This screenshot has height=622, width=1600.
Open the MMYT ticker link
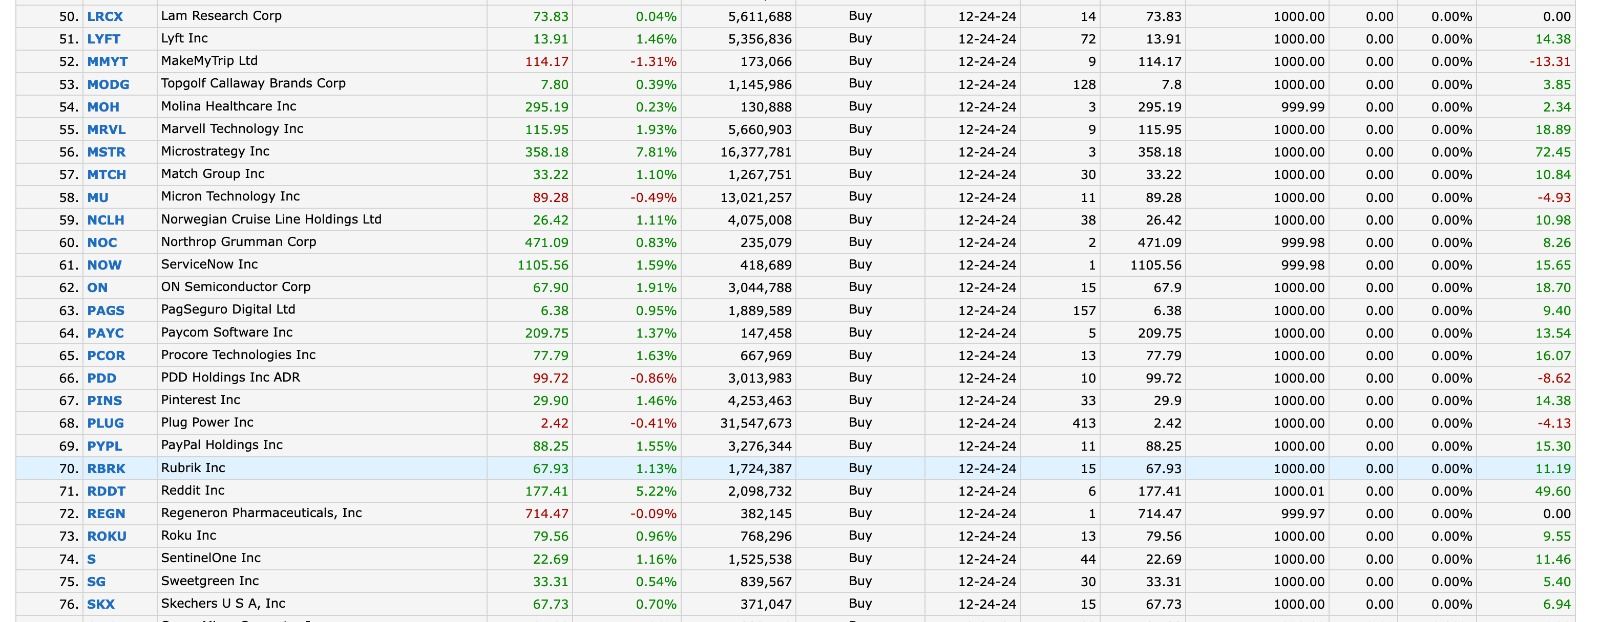tap(107, 62)
